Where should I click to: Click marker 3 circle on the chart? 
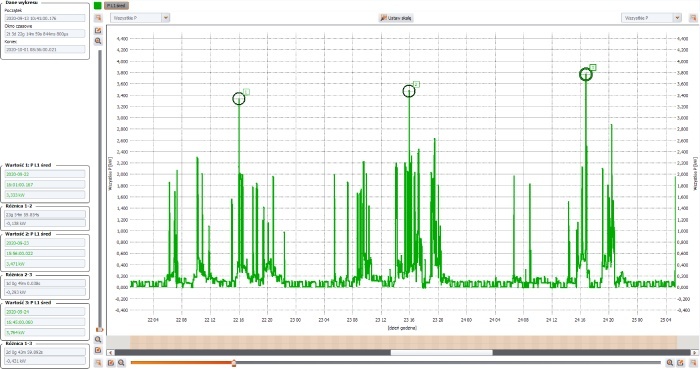click(x=586, y=75)
